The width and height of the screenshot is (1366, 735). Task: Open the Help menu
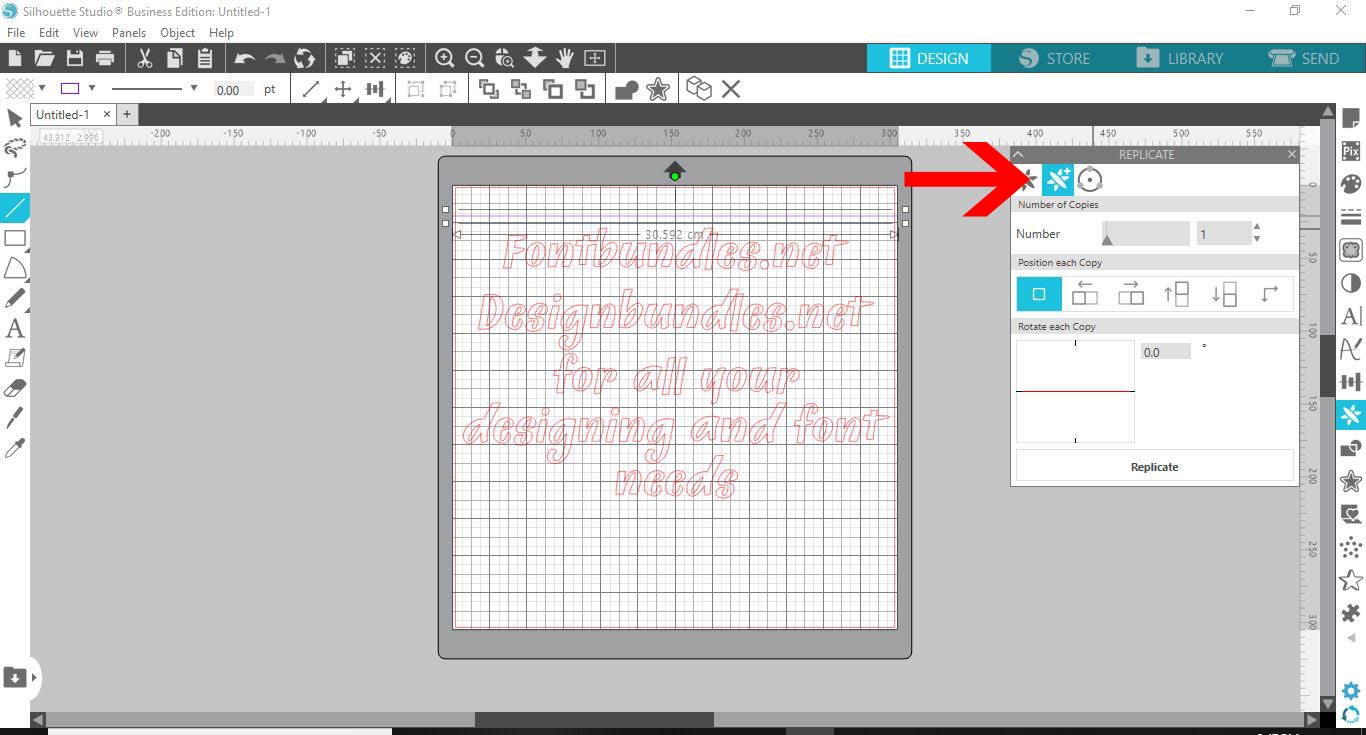tap(221, 33)
